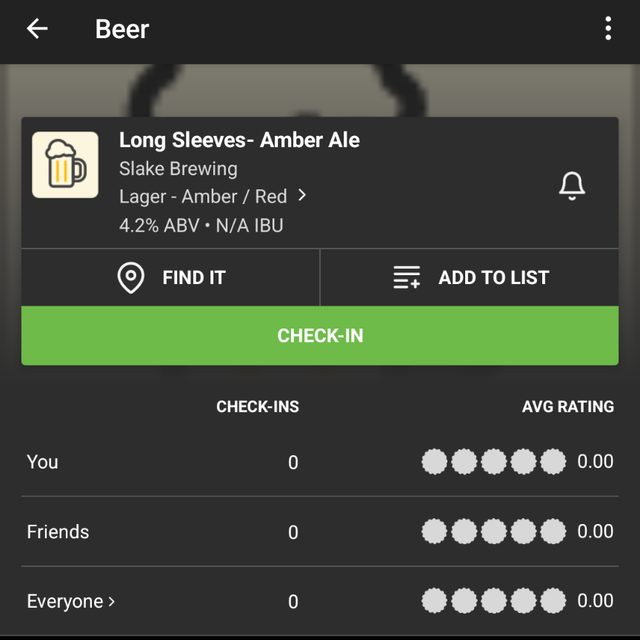Open the three-dot overflow menu
The height and width of the screenshot is (640, 640).
[x=608, y=29]
